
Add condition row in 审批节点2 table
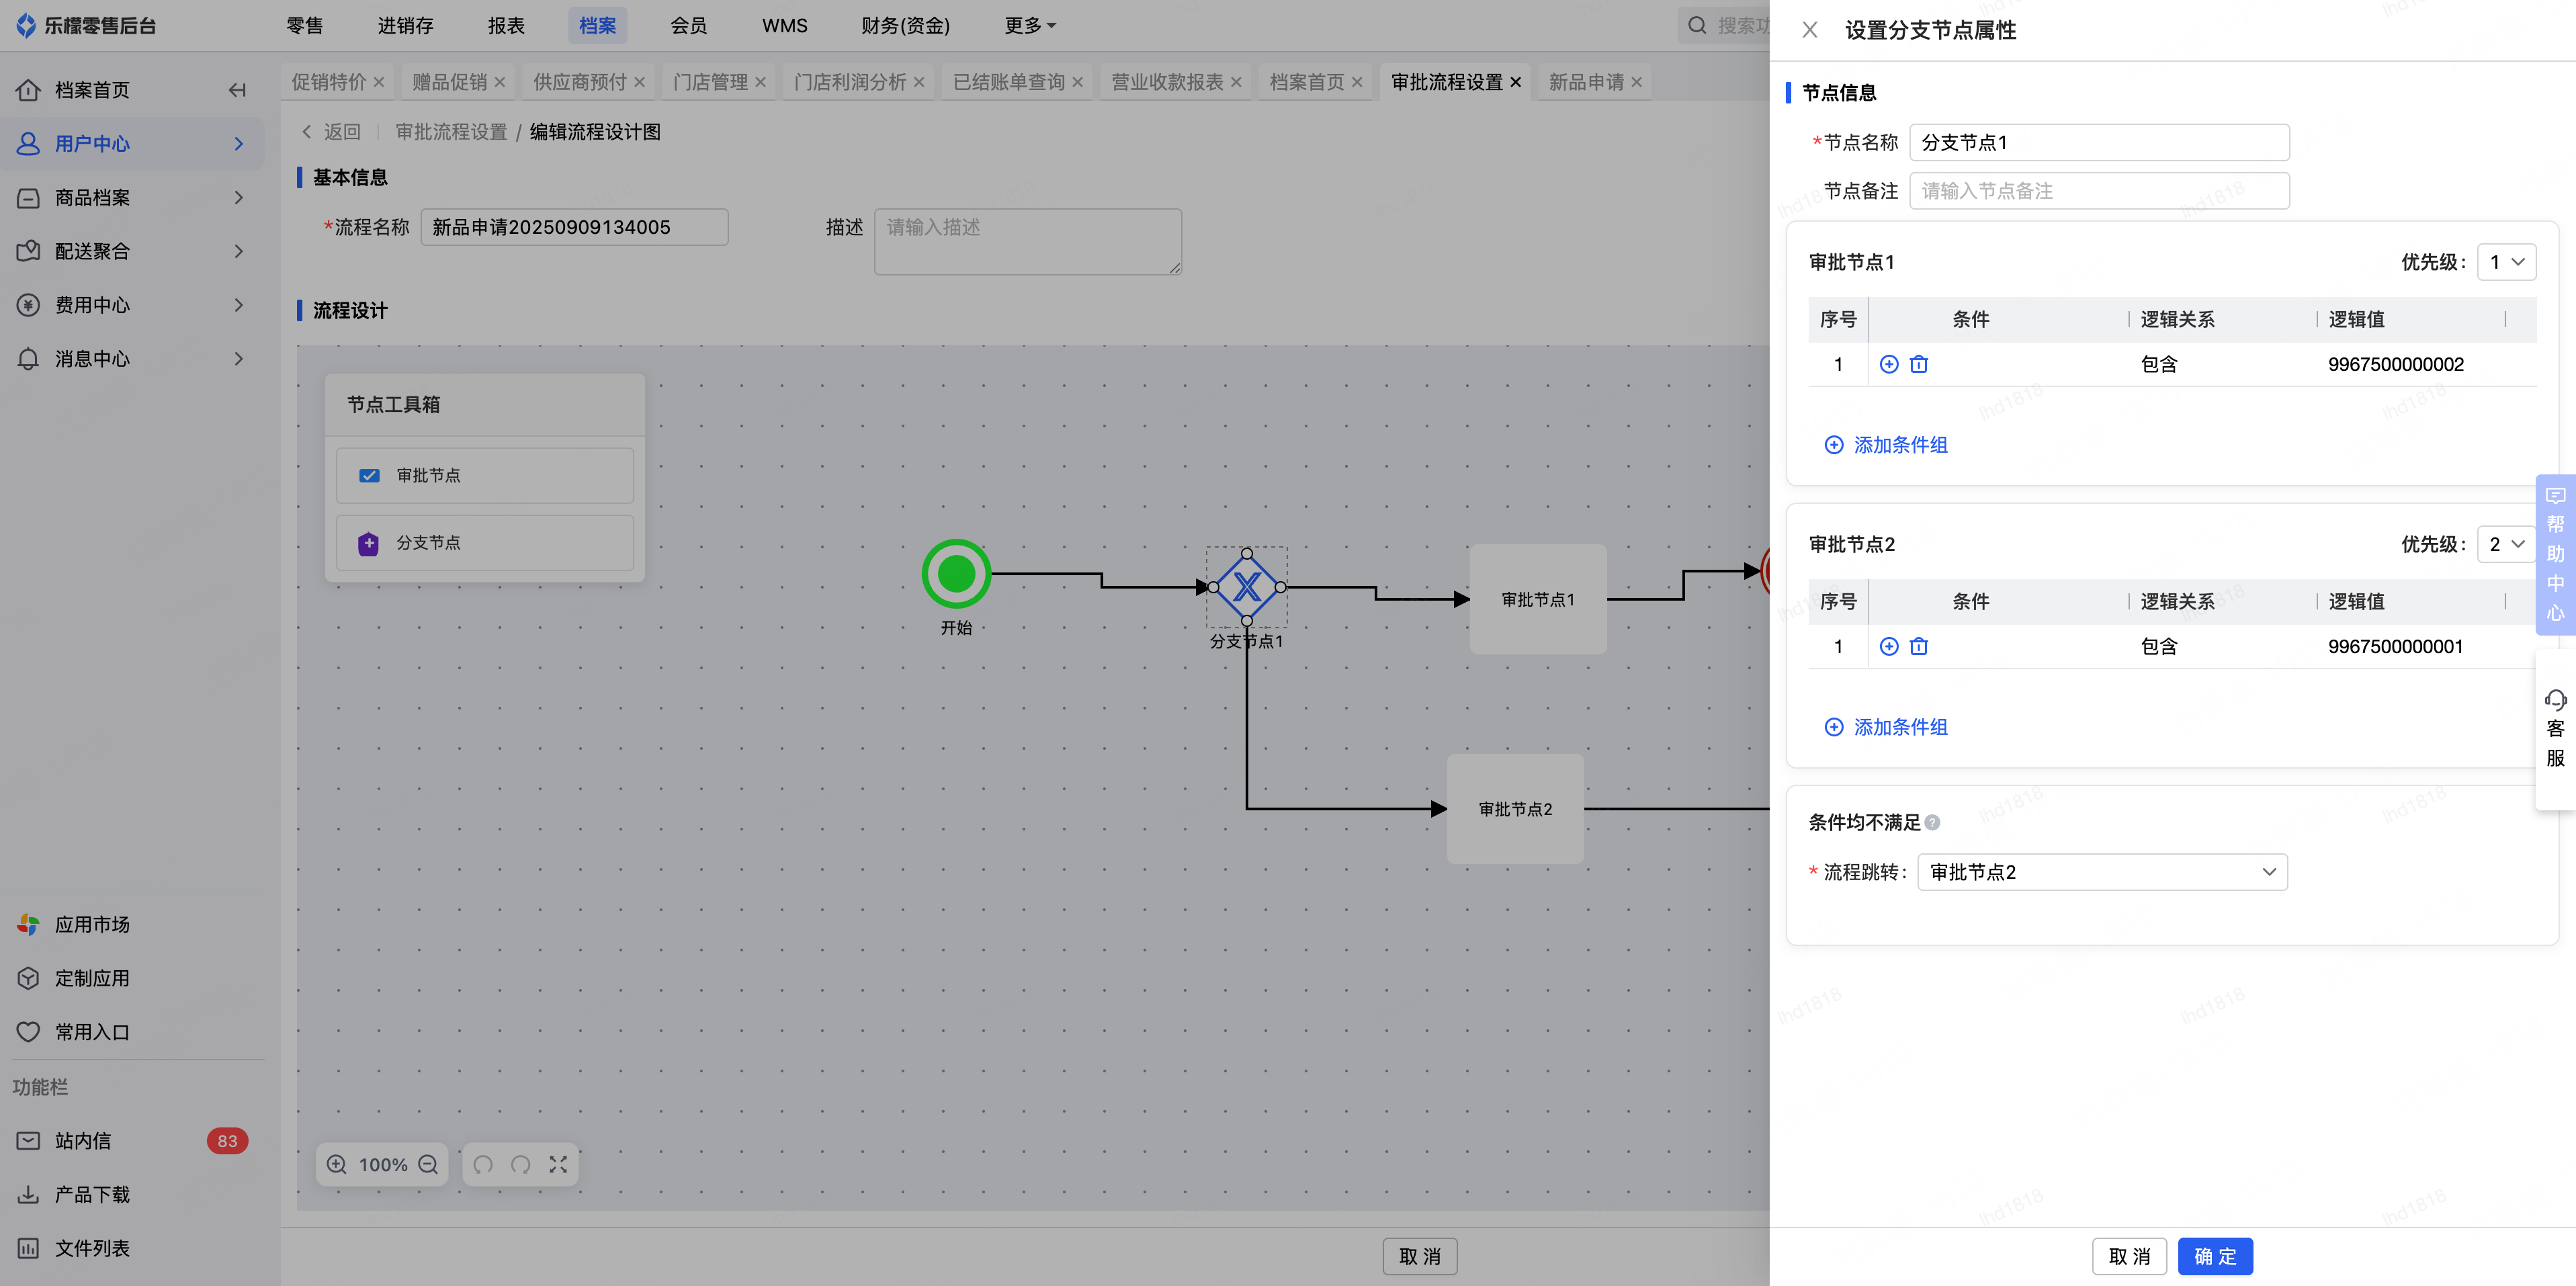click(1888, 646)
